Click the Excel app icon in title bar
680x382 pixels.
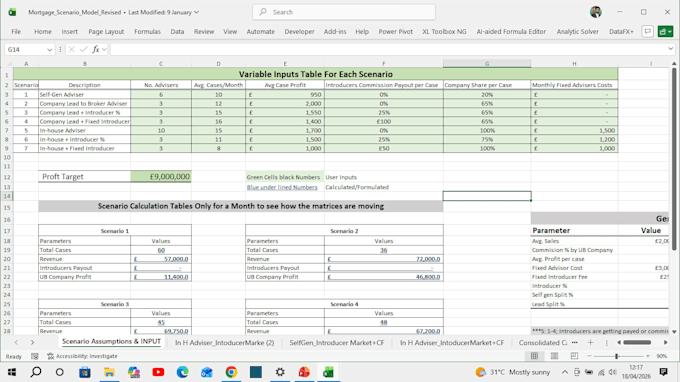click(x=12, y=12)
